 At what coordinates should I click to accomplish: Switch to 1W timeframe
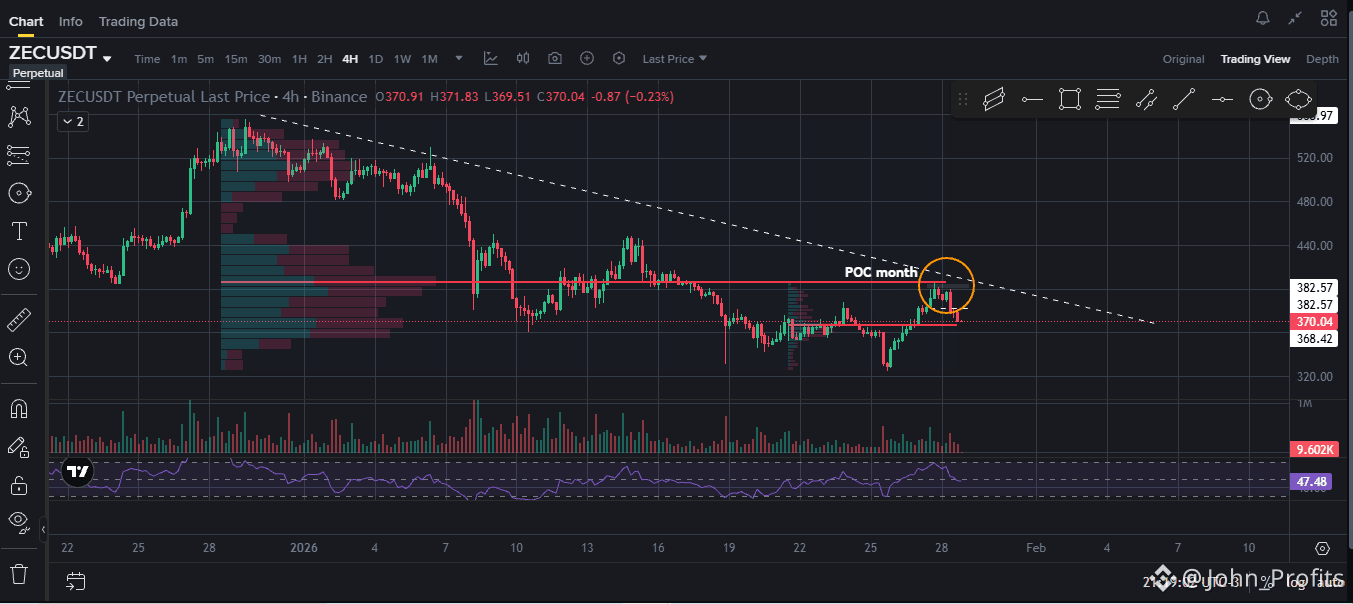tap(402, 59)
